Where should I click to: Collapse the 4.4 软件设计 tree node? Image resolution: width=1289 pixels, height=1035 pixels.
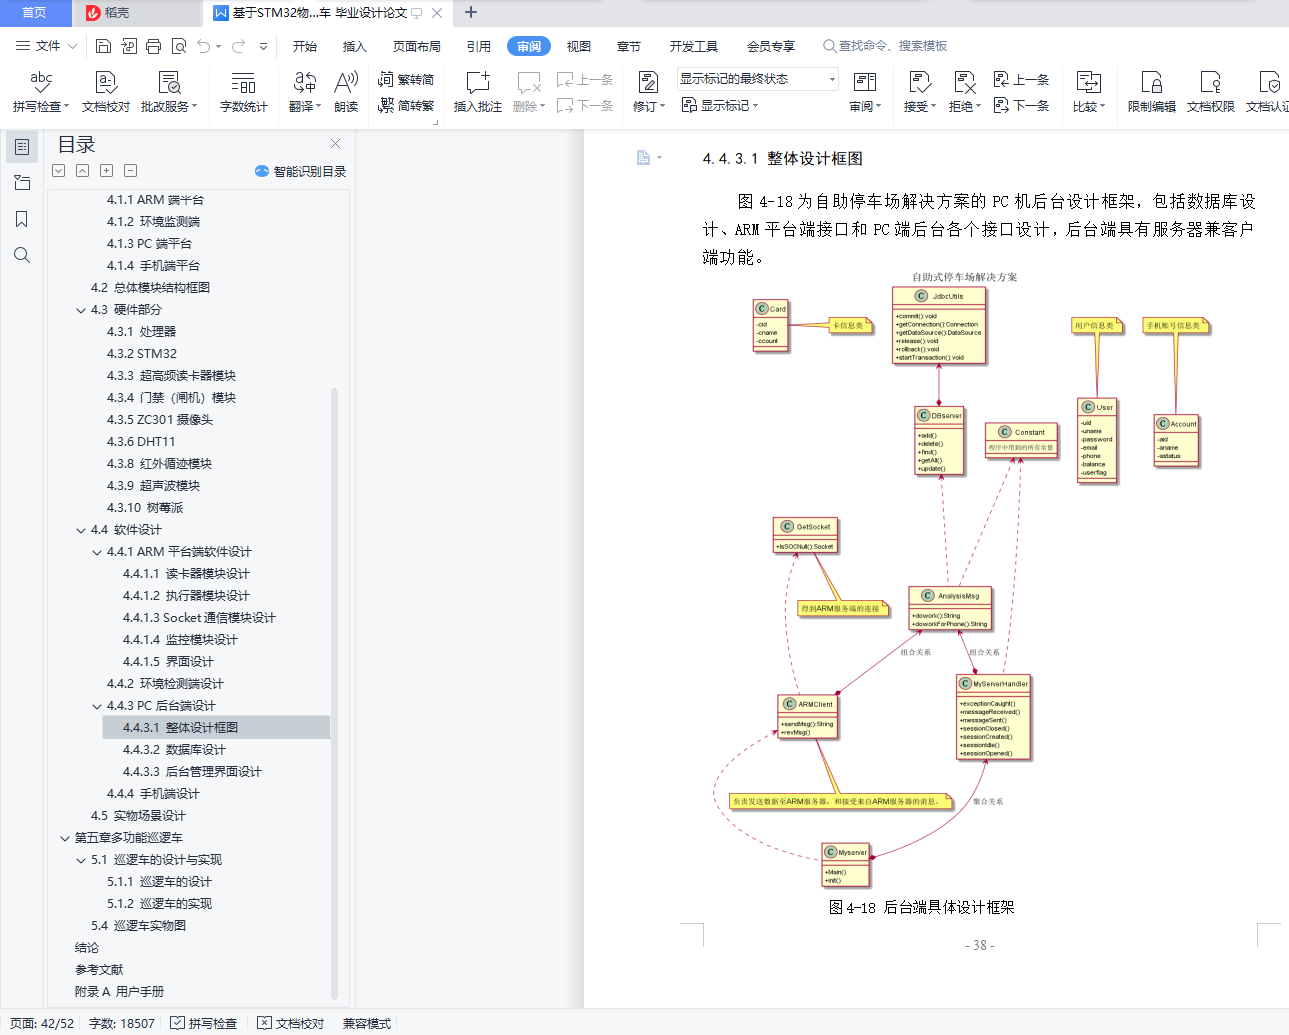pos(81,530)
